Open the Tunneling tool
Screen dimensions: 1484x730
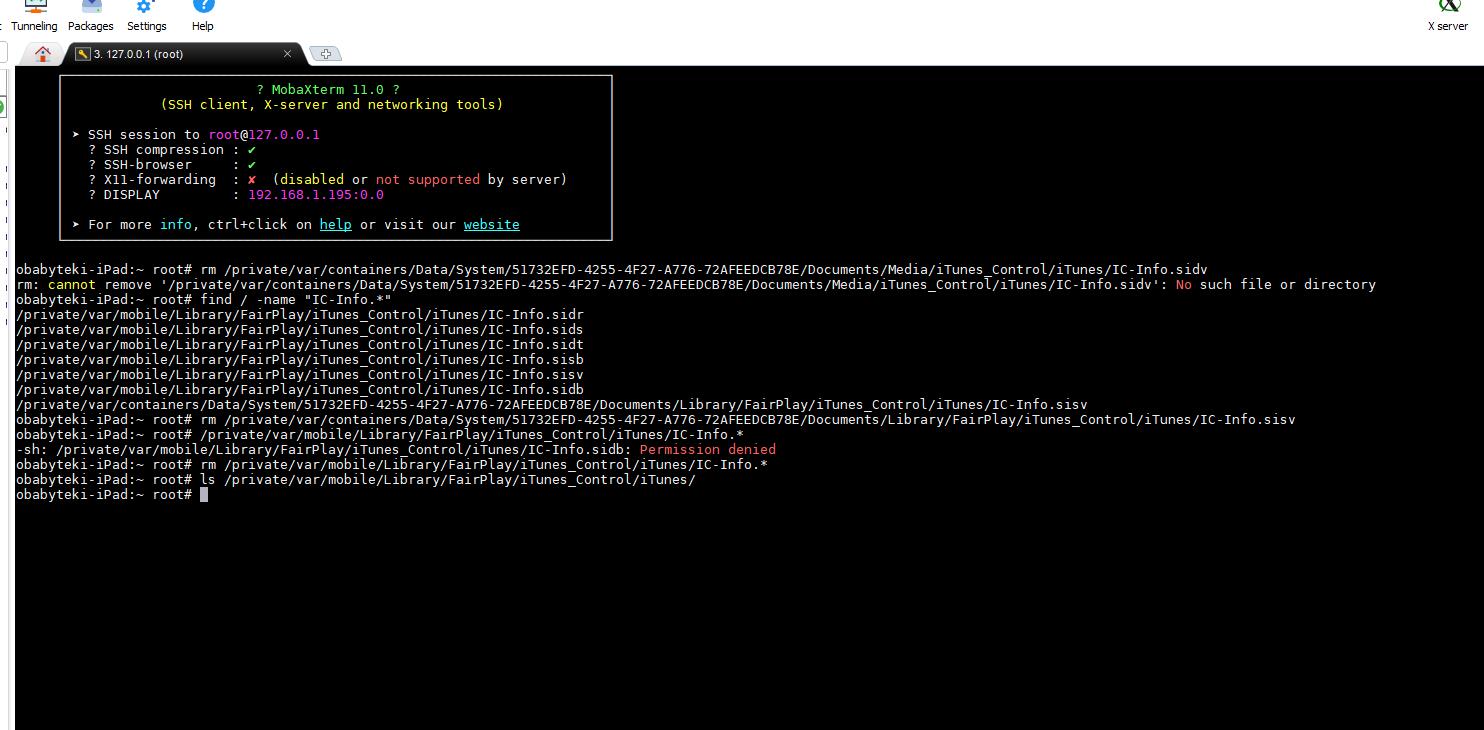coord(34,17)
